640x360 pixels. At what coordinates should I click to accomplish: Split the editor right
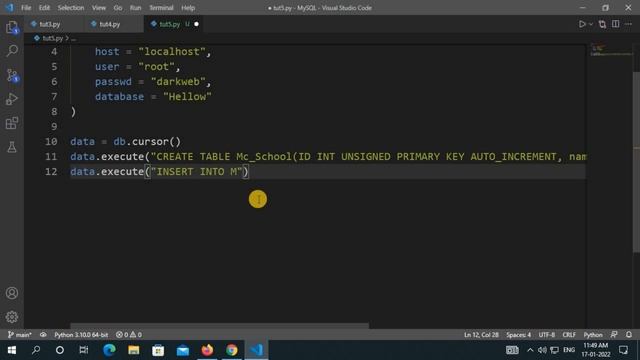pos(616,24)
